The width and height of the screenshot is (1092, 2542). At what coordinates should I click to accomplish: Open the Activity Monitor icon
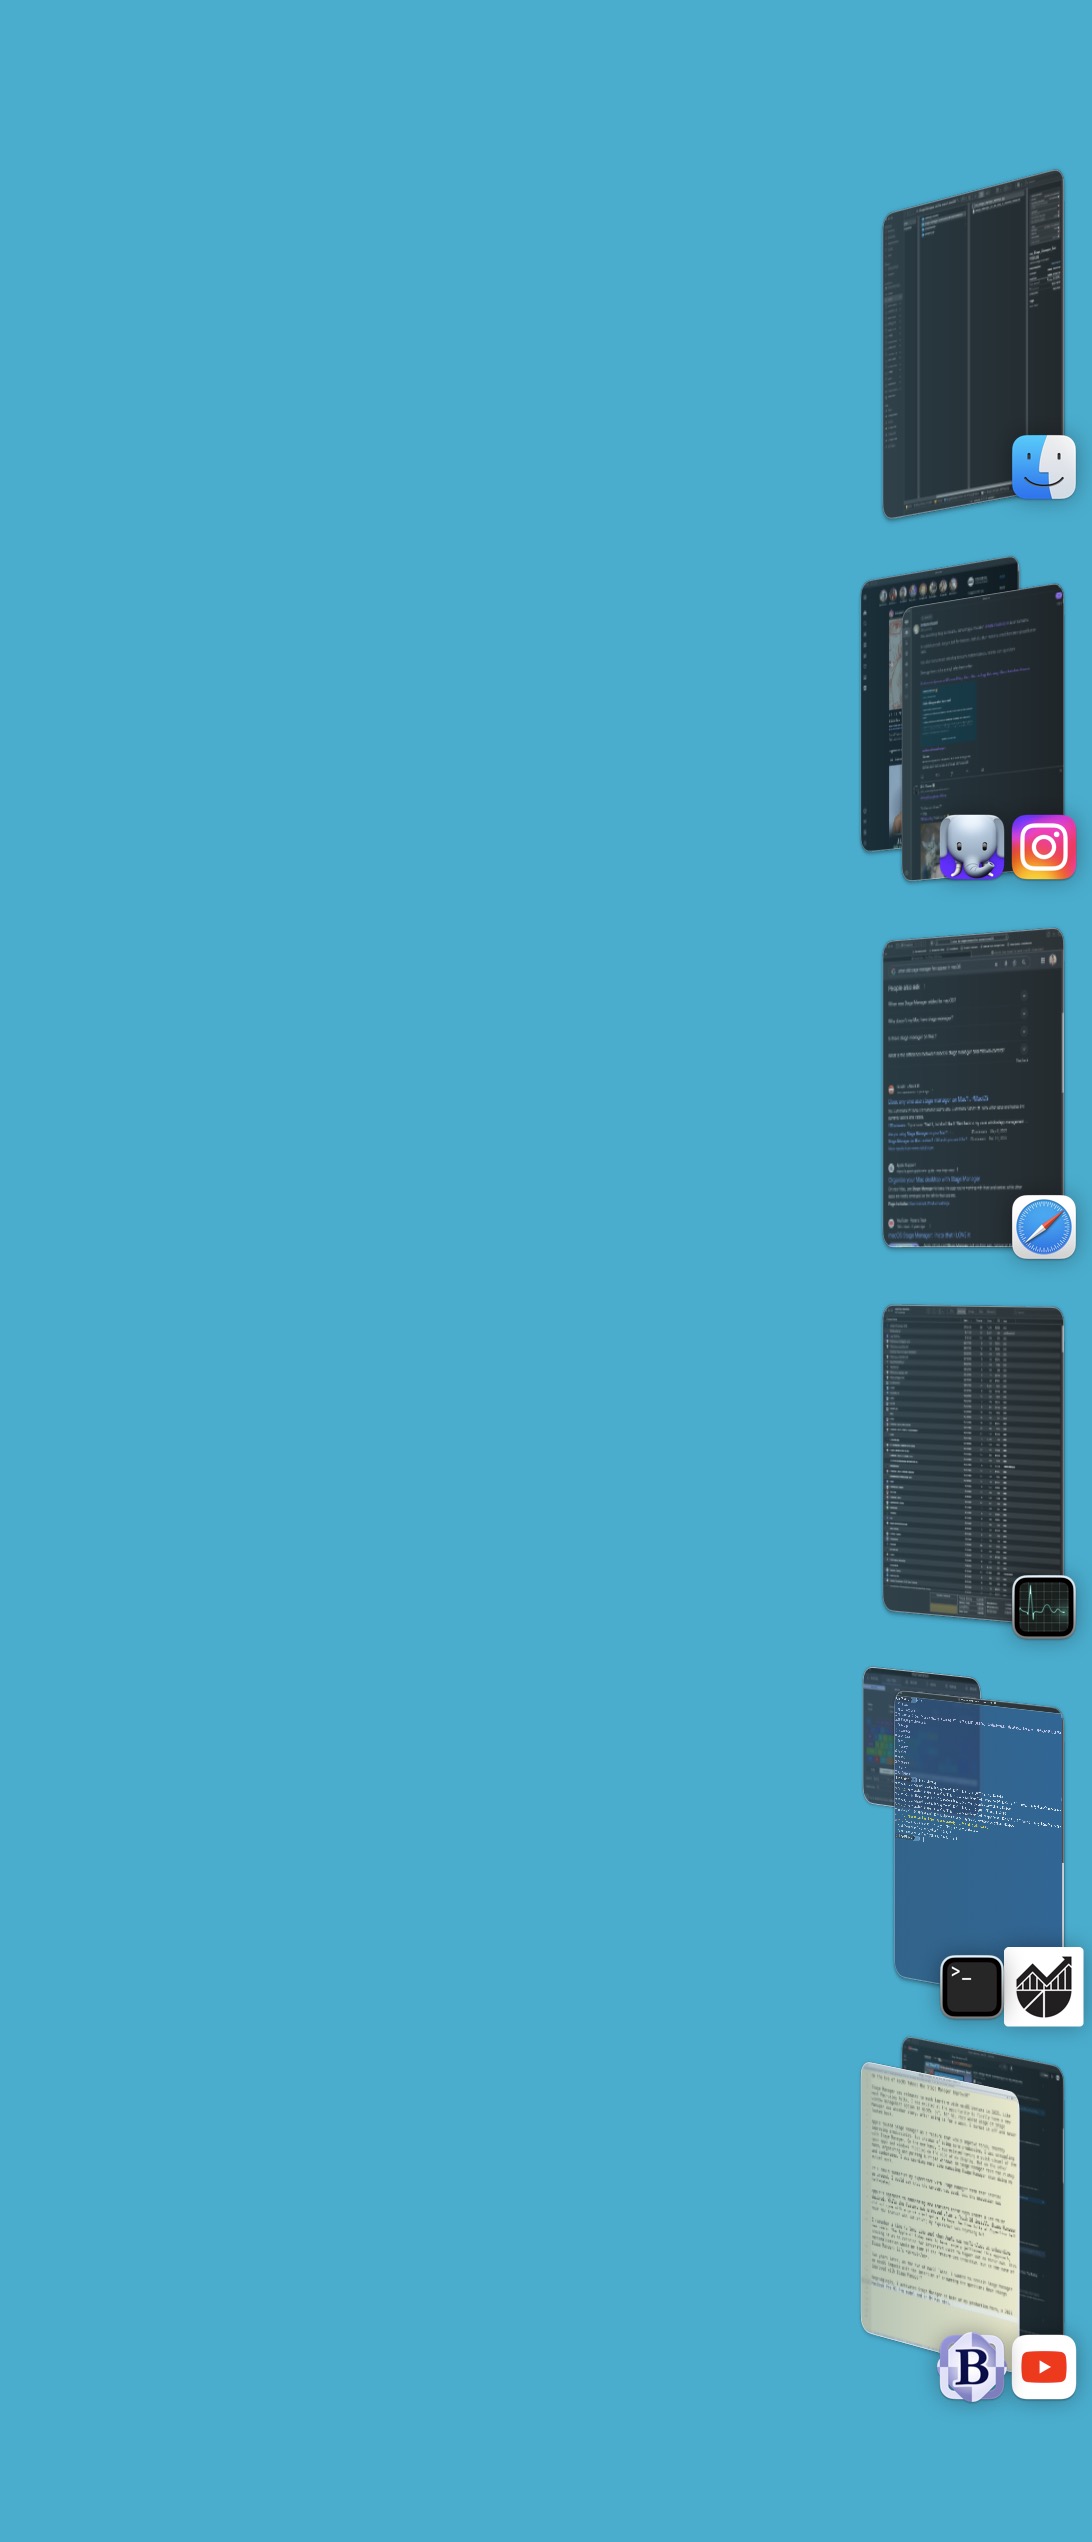tap(1043, 1607)
